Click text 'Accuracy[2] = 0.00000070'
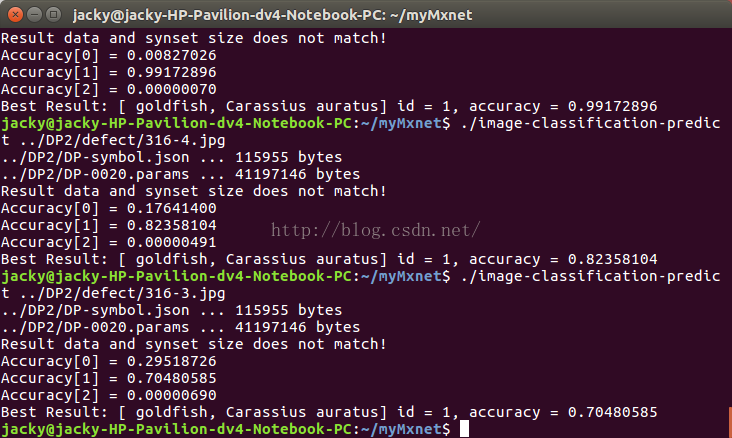 pyautogui.click(x=109, y=89)
